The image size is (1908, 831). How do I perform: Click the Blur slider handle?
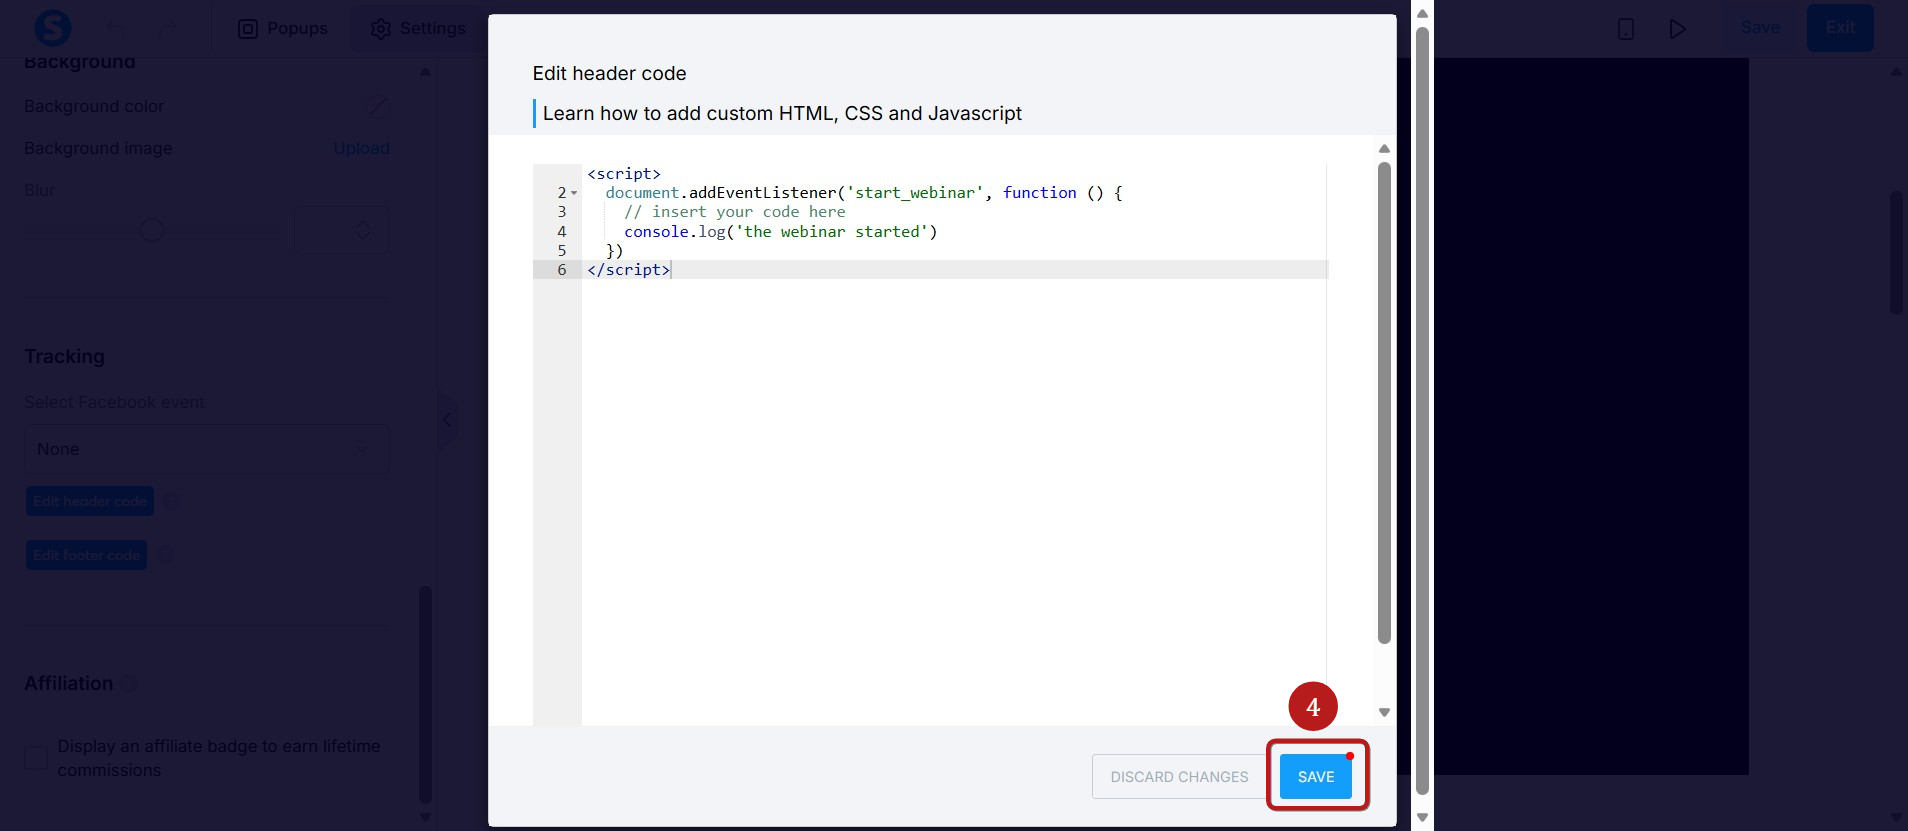click(152, 230)
